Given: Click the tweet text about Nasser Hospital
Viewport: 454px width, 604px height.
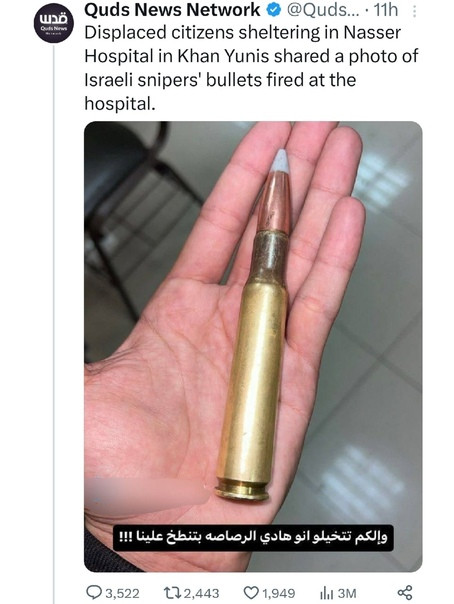Looking at the screenshot, I should pos(251,68).
